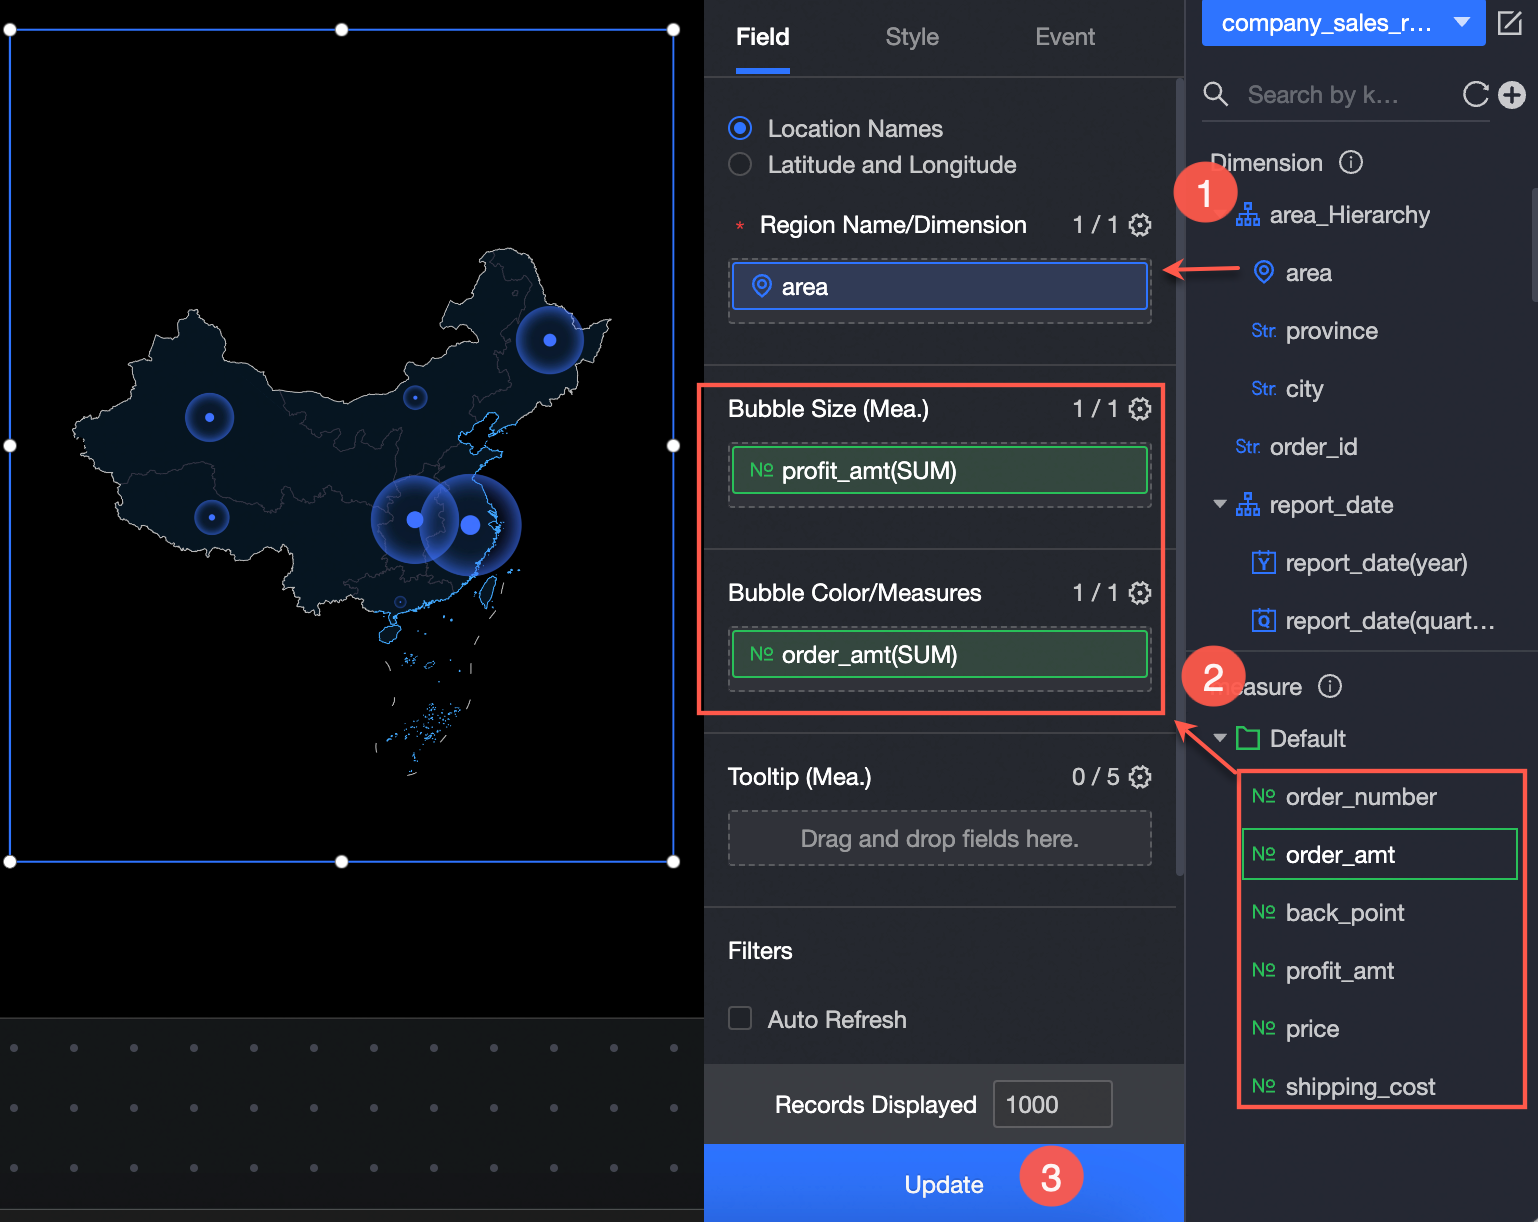Click the Records Displayed input box

tap(1052, 1104)
